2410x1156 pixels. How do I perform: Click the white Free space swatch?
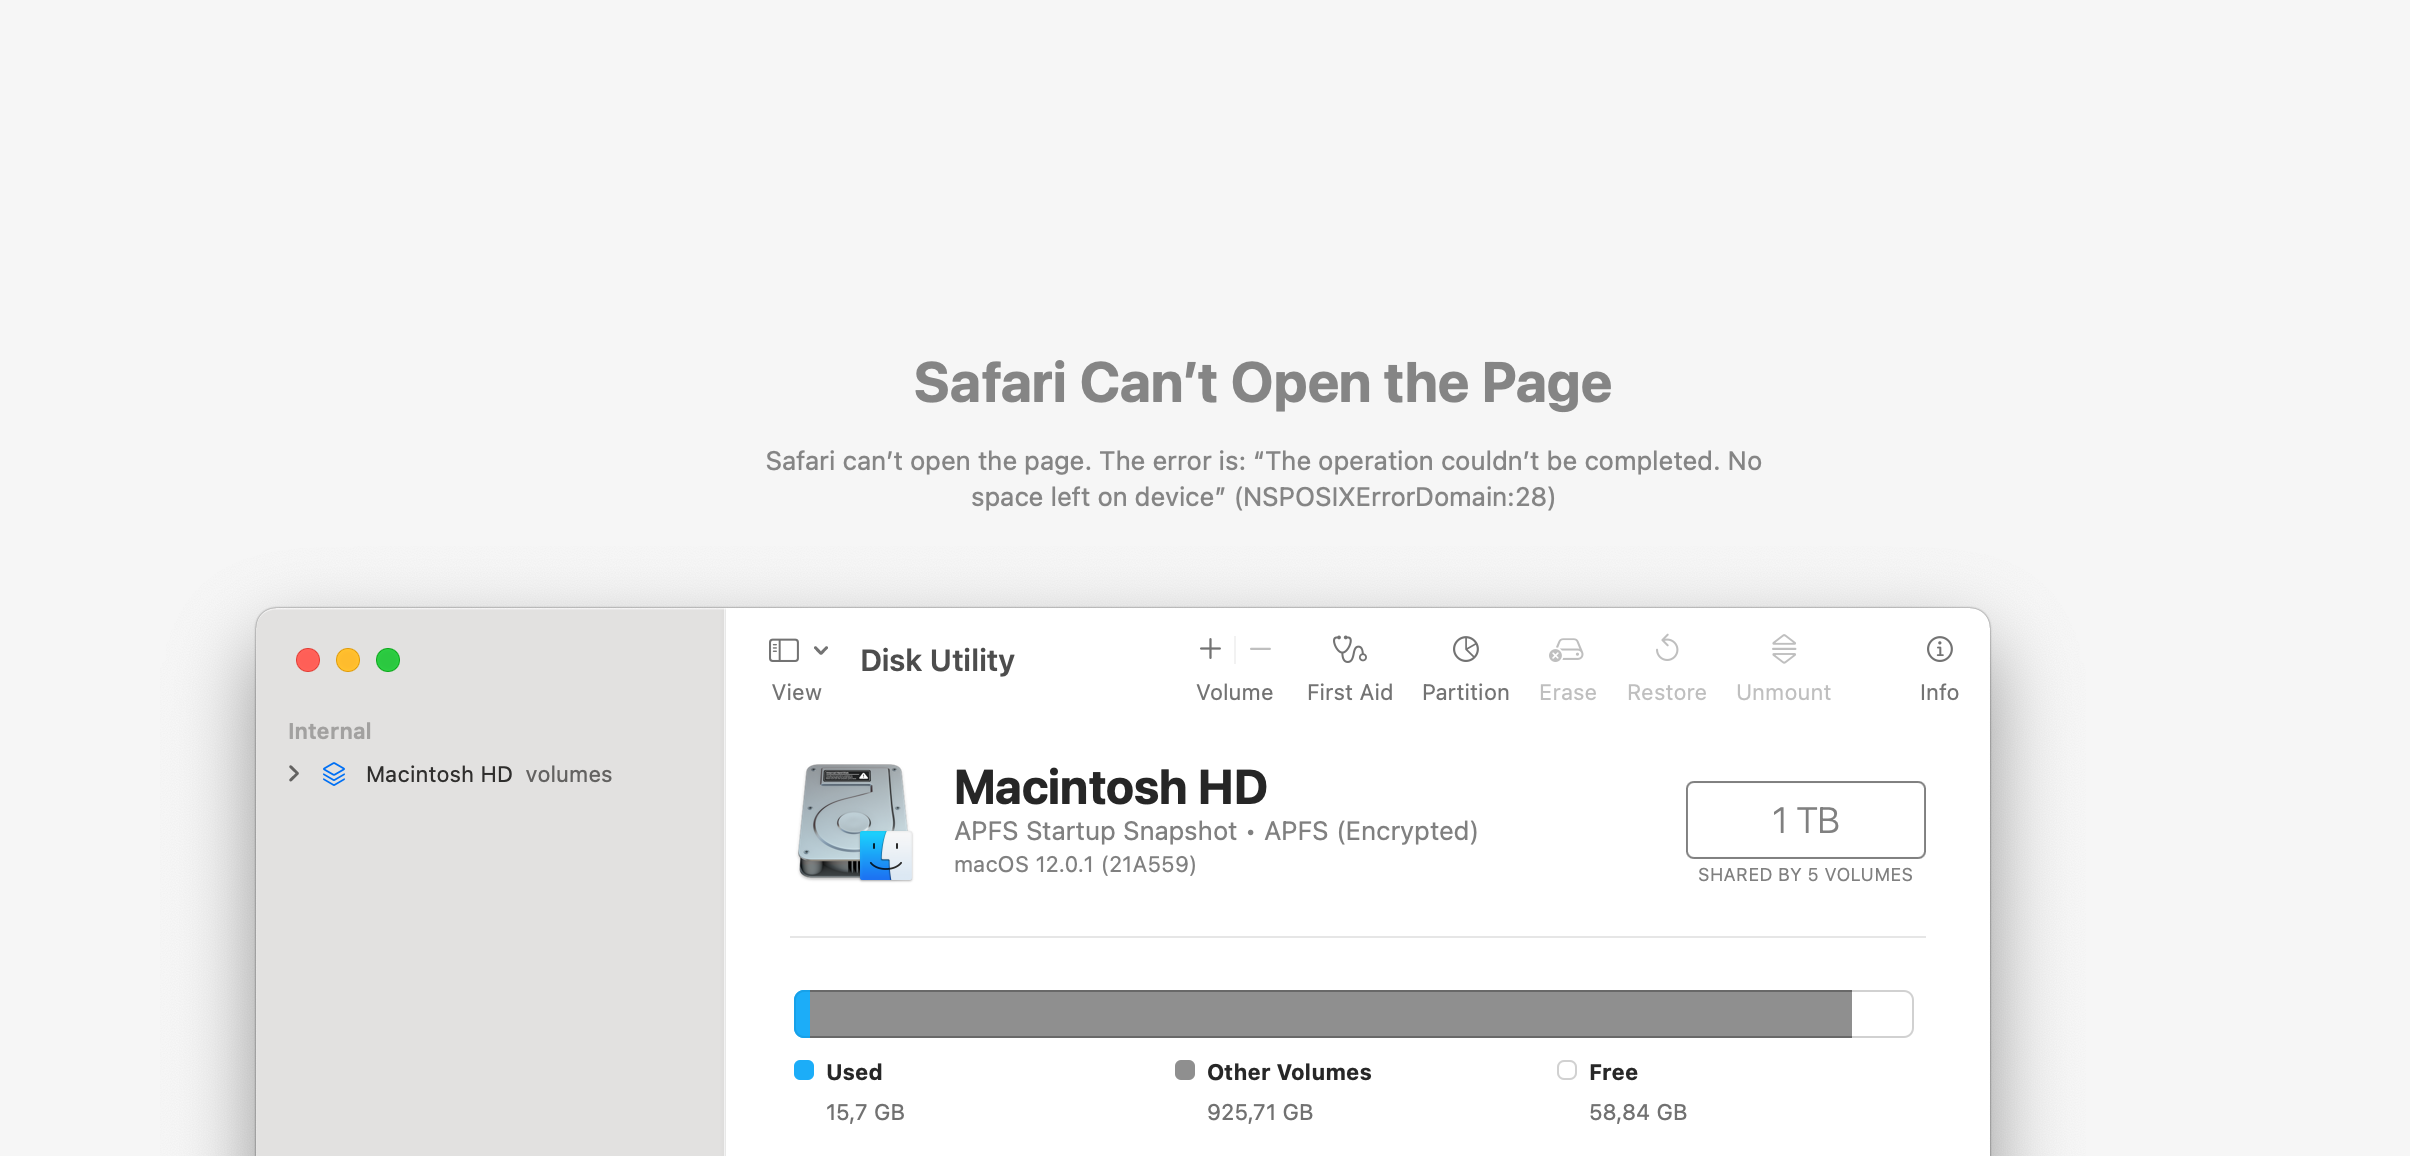(x=1567, y=1071)
